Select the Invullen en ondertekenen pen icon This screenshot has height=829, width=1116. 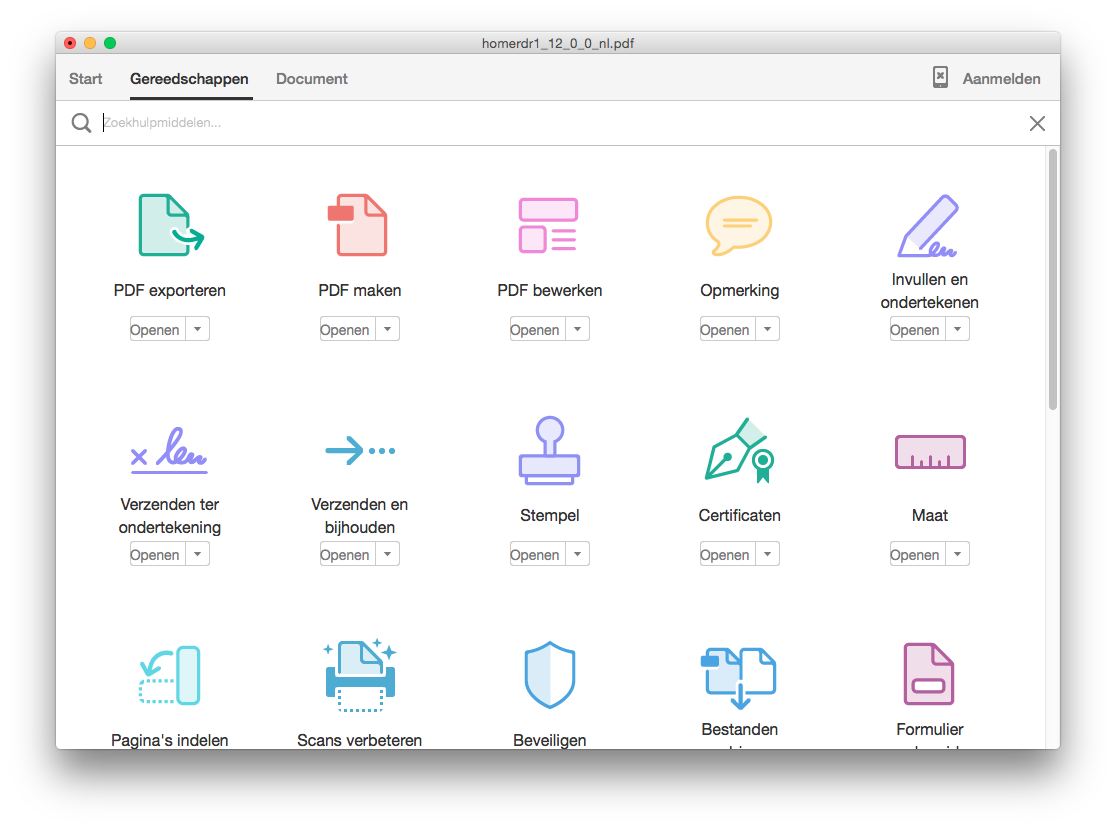tap(929, 225)
